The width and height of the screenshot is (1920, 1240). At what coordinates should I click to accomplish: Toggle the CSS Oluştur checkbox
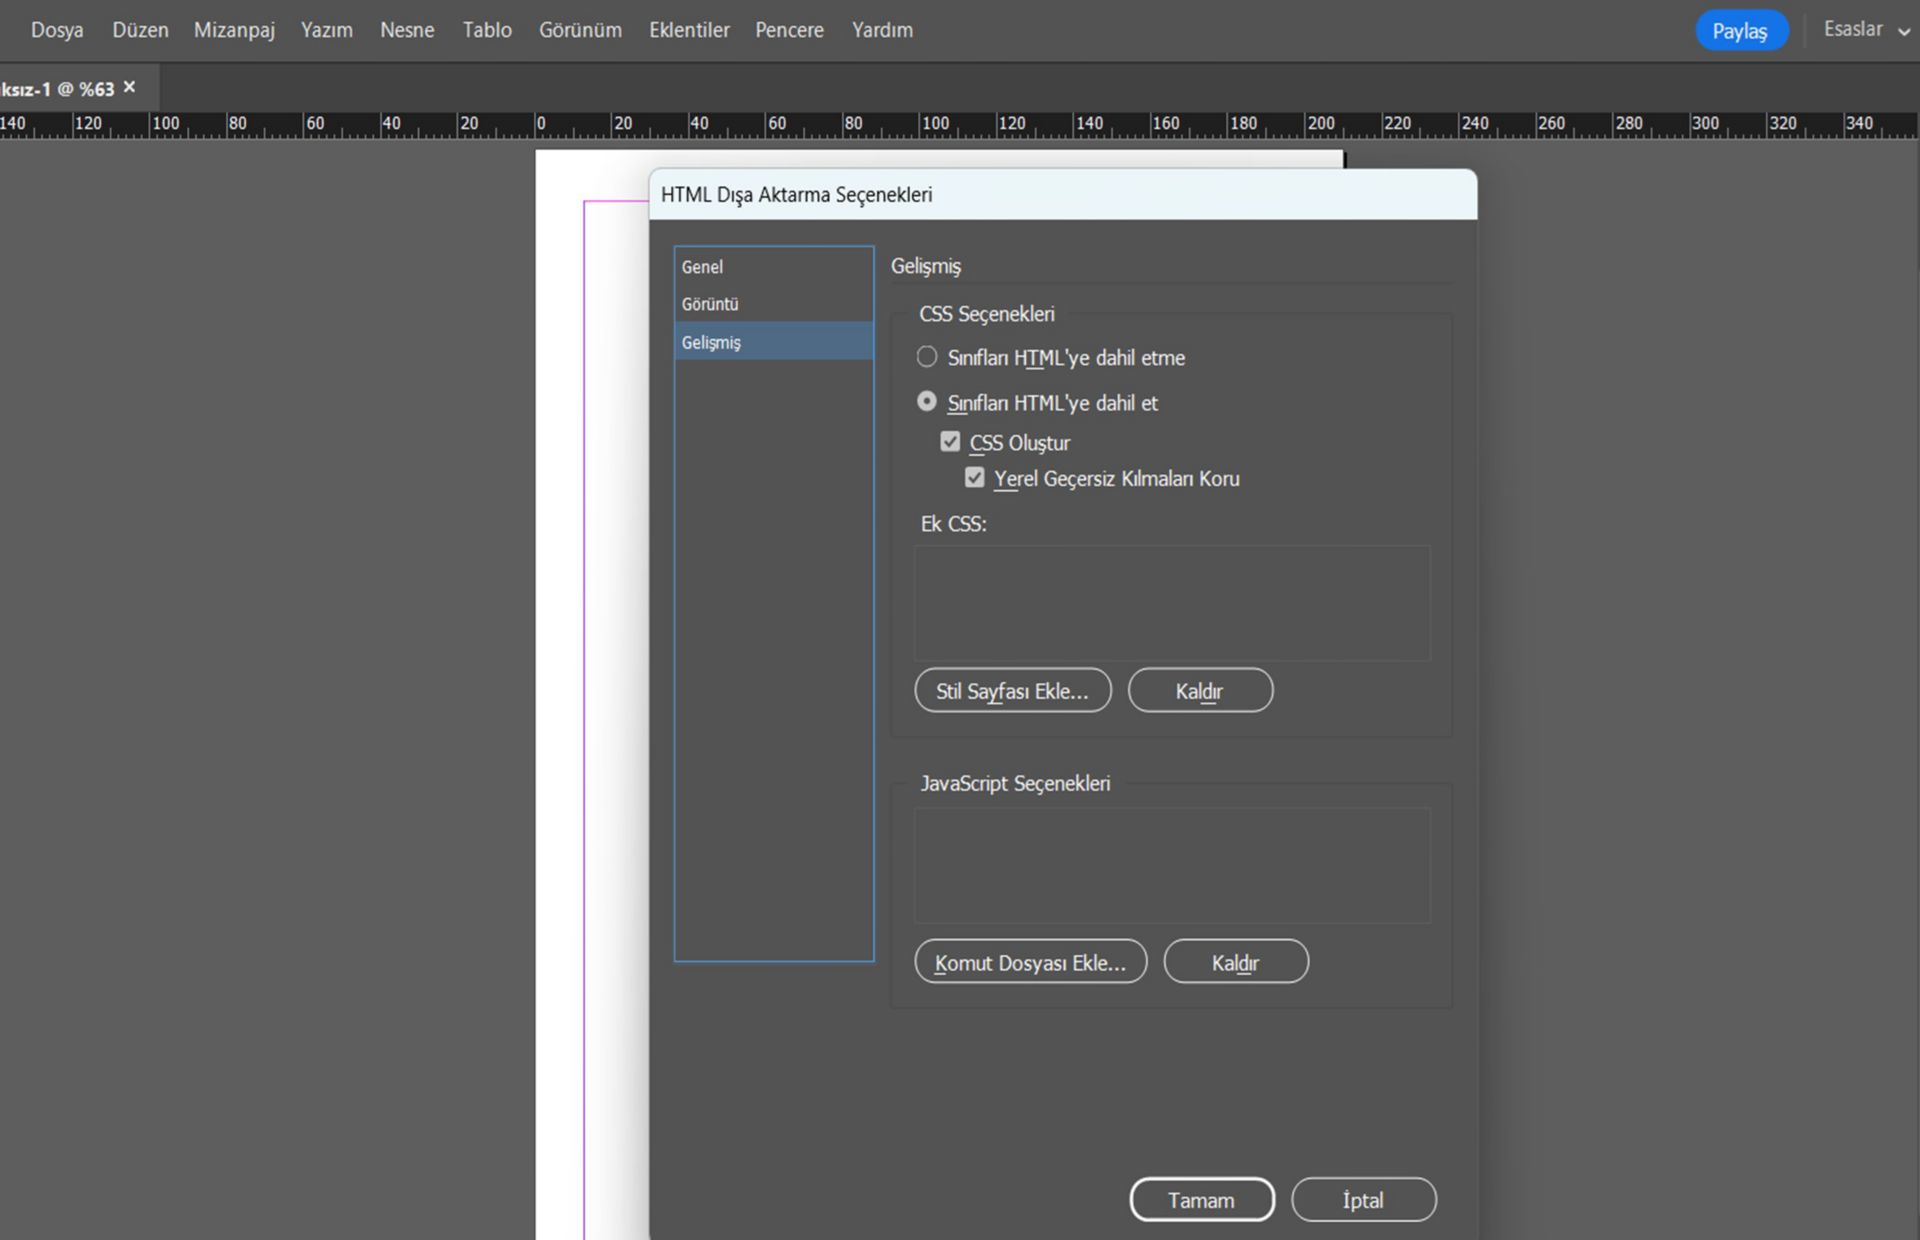[950, 442]
